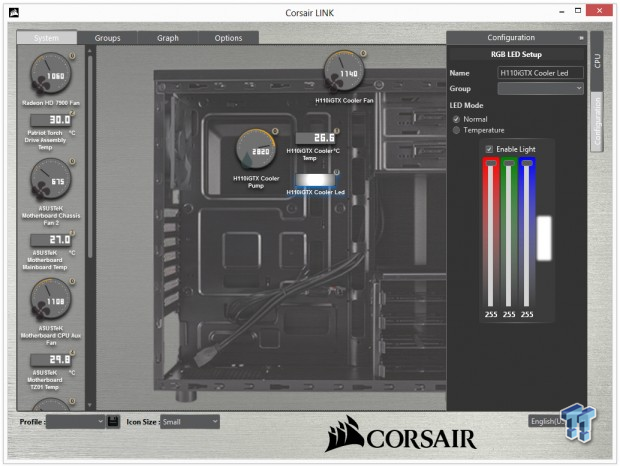Click the Configuration panel header
This screenshot has width=620, height=467.
point(516,38)
